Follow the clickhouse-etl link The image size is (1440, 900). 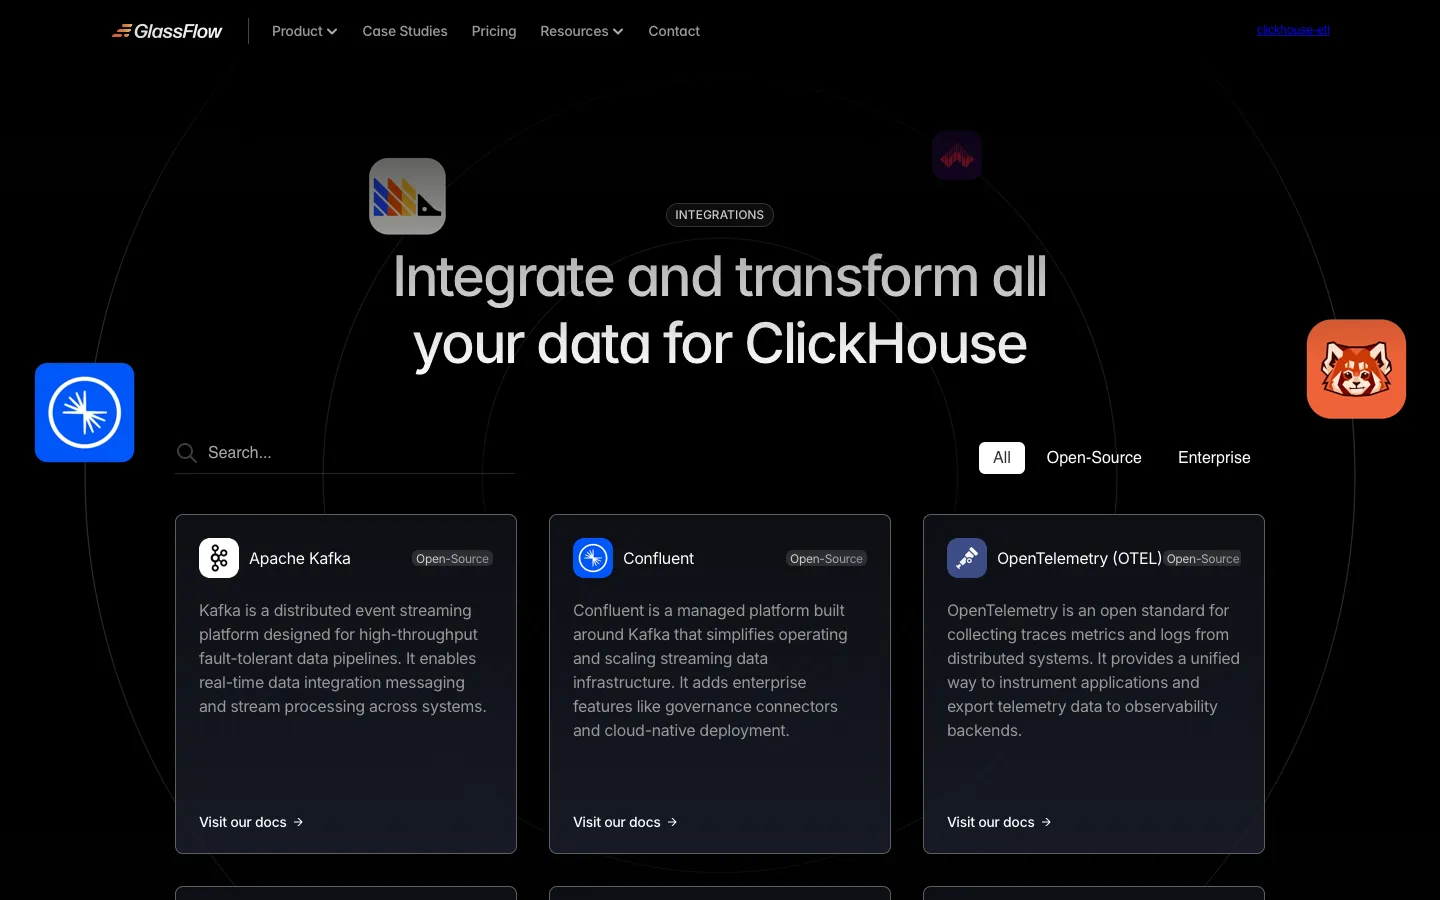(1293, 30)
